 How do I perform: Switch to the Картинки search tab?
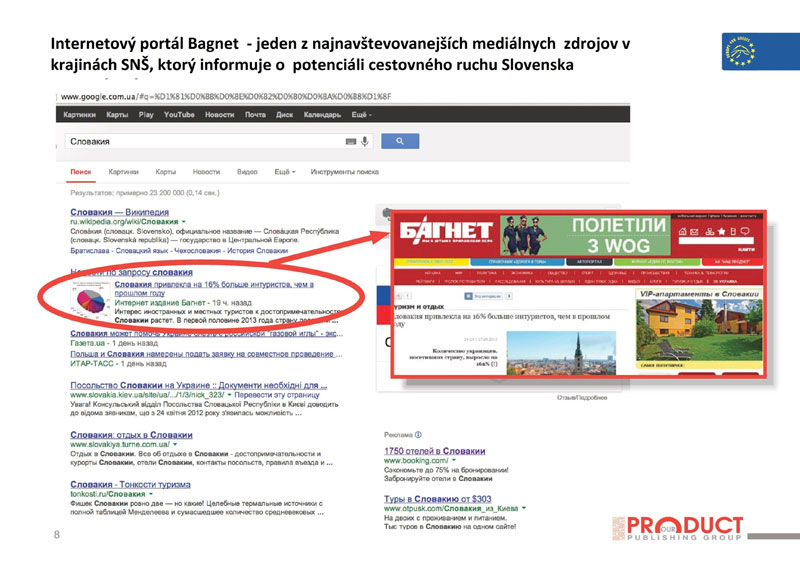point(123,172)
